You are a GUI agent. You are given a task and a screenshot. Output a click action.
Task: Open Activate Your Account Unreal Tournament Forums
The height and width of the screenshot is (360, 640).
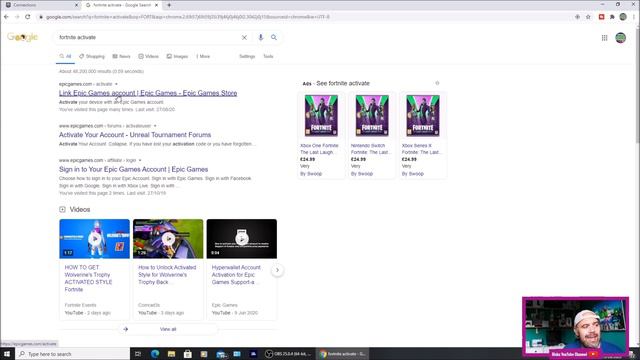[x=135, y=135]
